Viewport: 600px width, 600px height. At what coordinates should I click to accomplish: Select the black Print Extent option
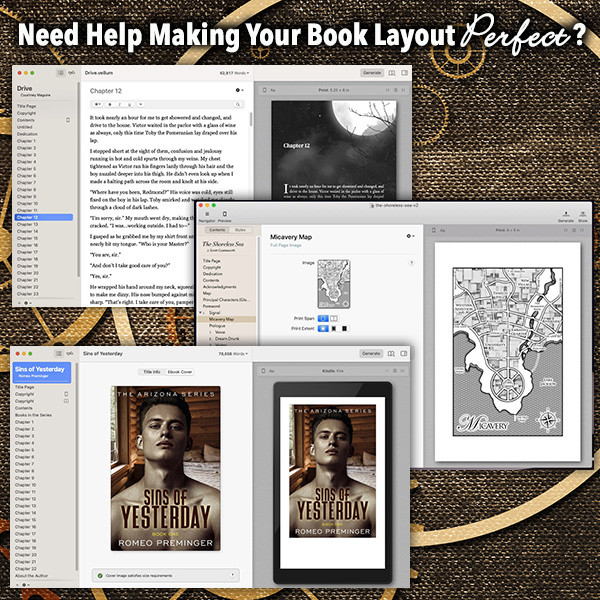pyautogui.click(x=346, y=327)
